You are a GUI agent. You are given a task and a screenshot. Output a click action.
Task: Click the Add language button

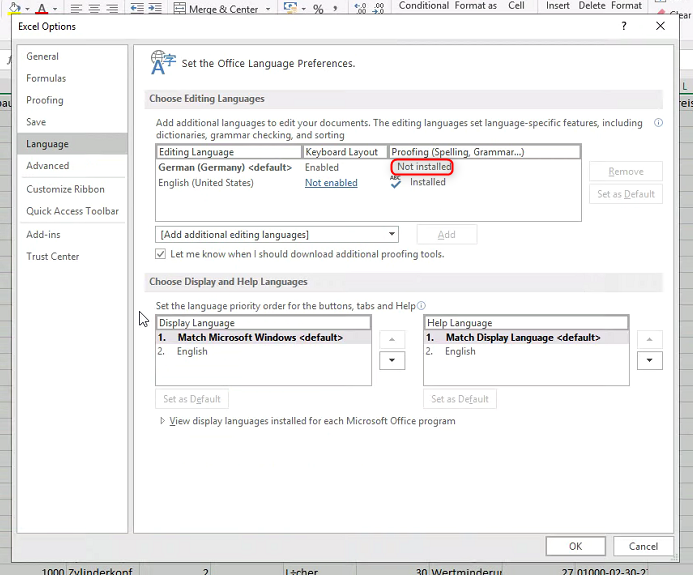pos(446,235)
